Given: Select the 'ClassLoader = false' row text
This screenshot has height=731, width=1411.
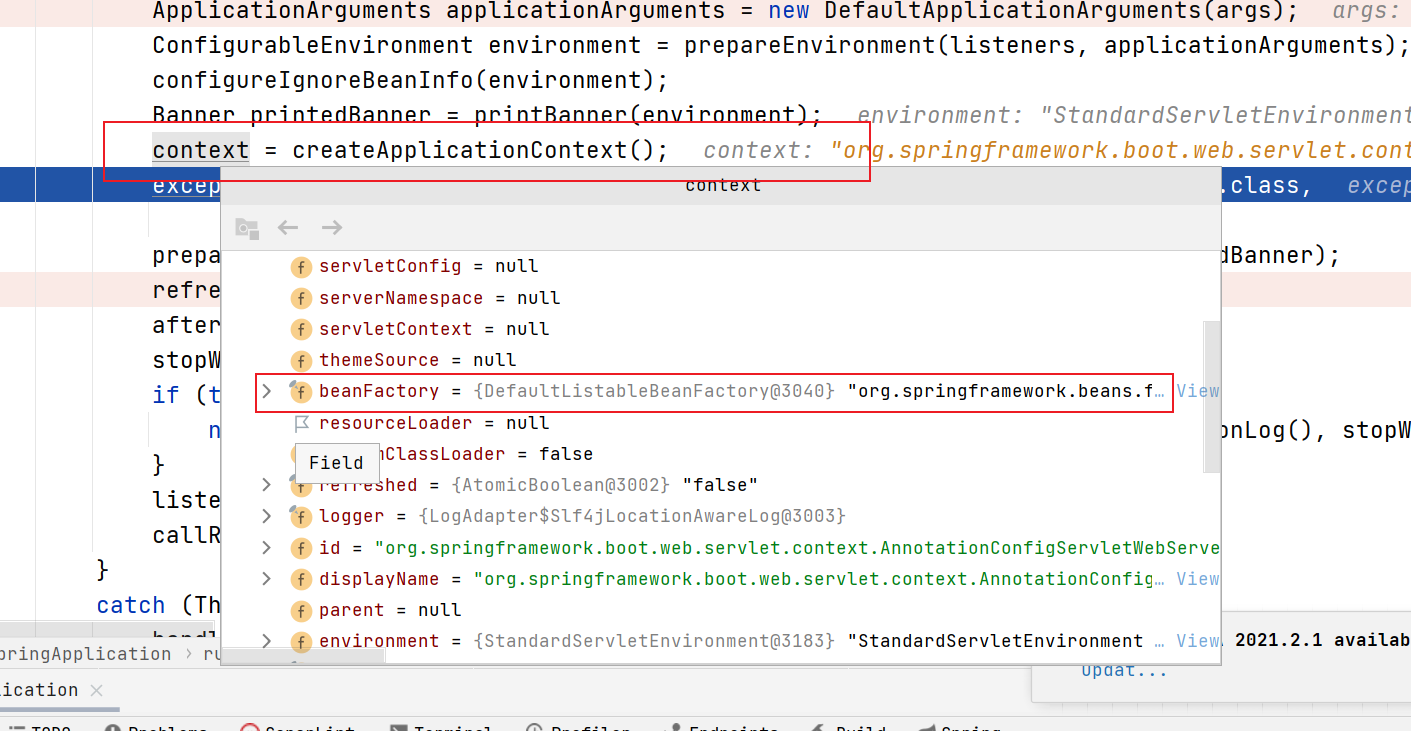Looking at the screenshot, I should click(x=489, y=454).
